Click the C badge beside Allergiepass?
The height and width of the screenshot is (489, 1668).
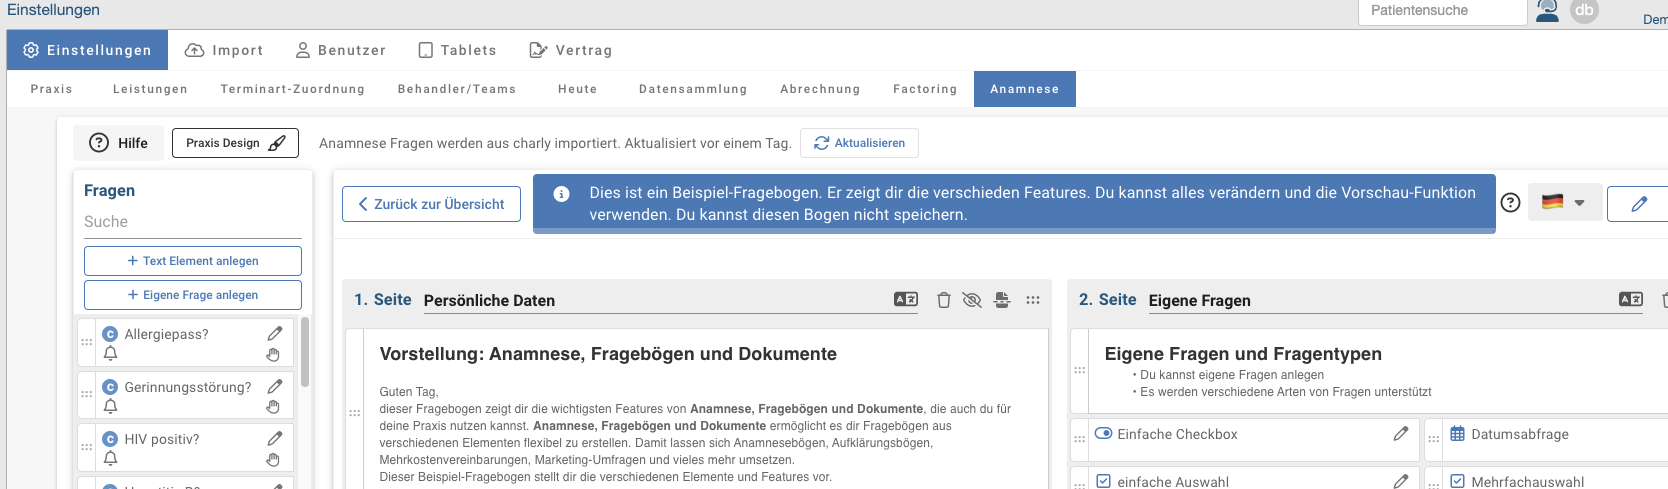click(111, 334)
